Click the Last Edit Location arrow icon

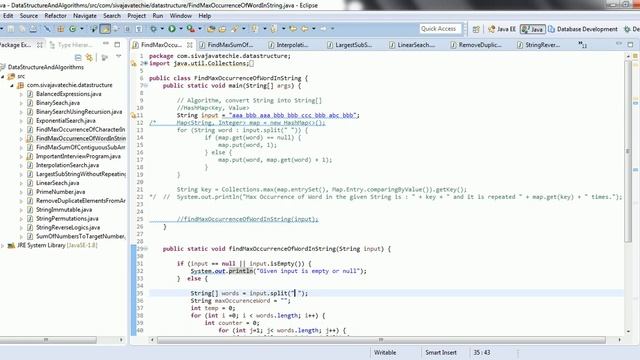coord(293,29)
